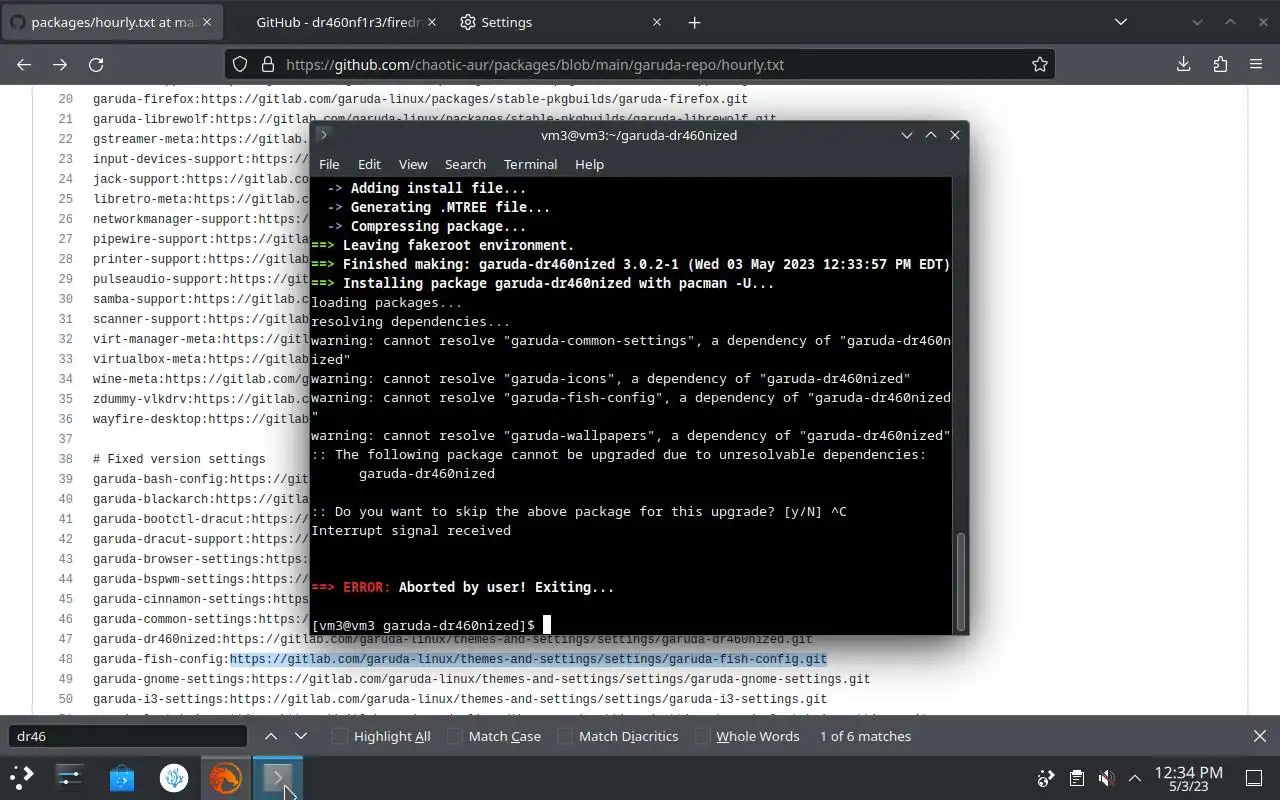Open the terminal window title menu icon
The image size is (1280, 800).
point(323,135)
